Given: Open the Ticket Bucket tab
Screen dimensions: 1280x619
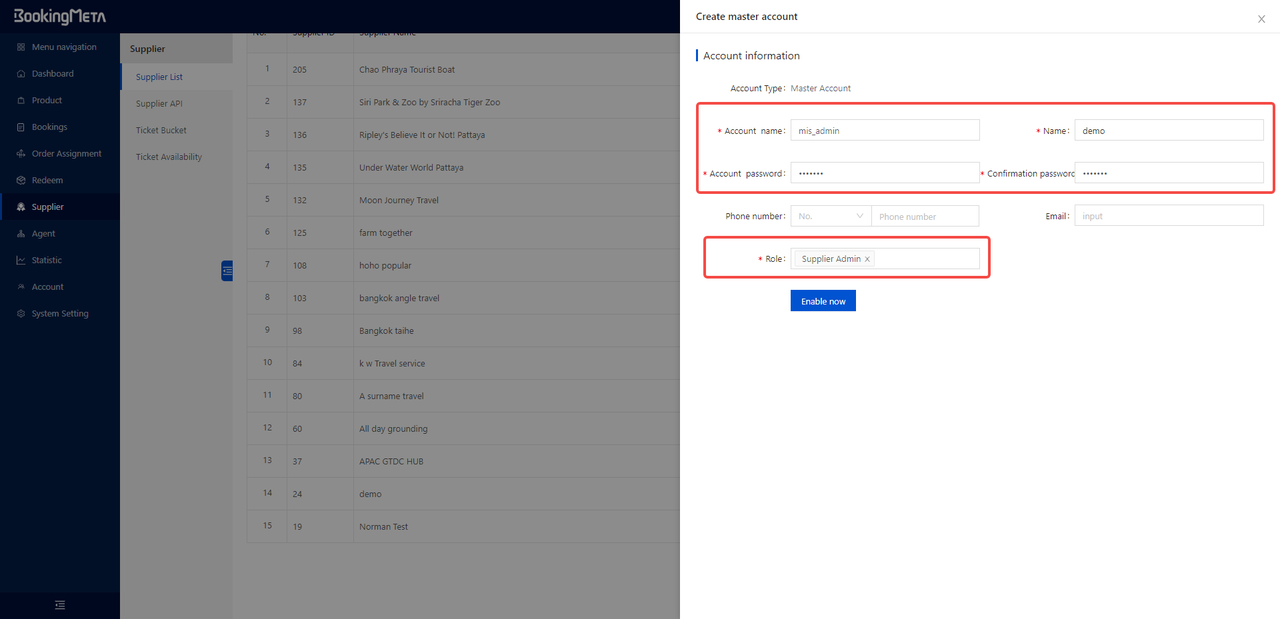Looking at the screenshot, I should pyautogui.click(x=161, y=130).
